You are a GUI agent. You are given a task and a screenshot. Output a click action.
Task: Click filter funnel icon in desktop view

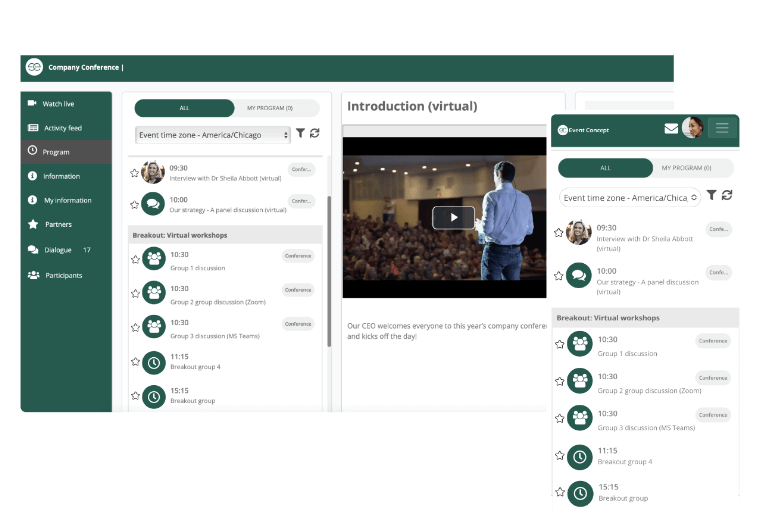point(301,133)
